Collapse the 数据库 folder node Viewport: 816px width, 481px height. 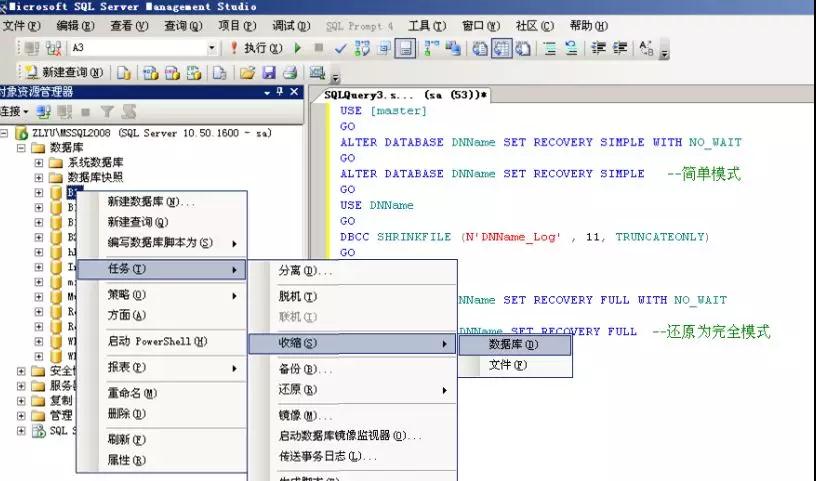click(23, 148)
